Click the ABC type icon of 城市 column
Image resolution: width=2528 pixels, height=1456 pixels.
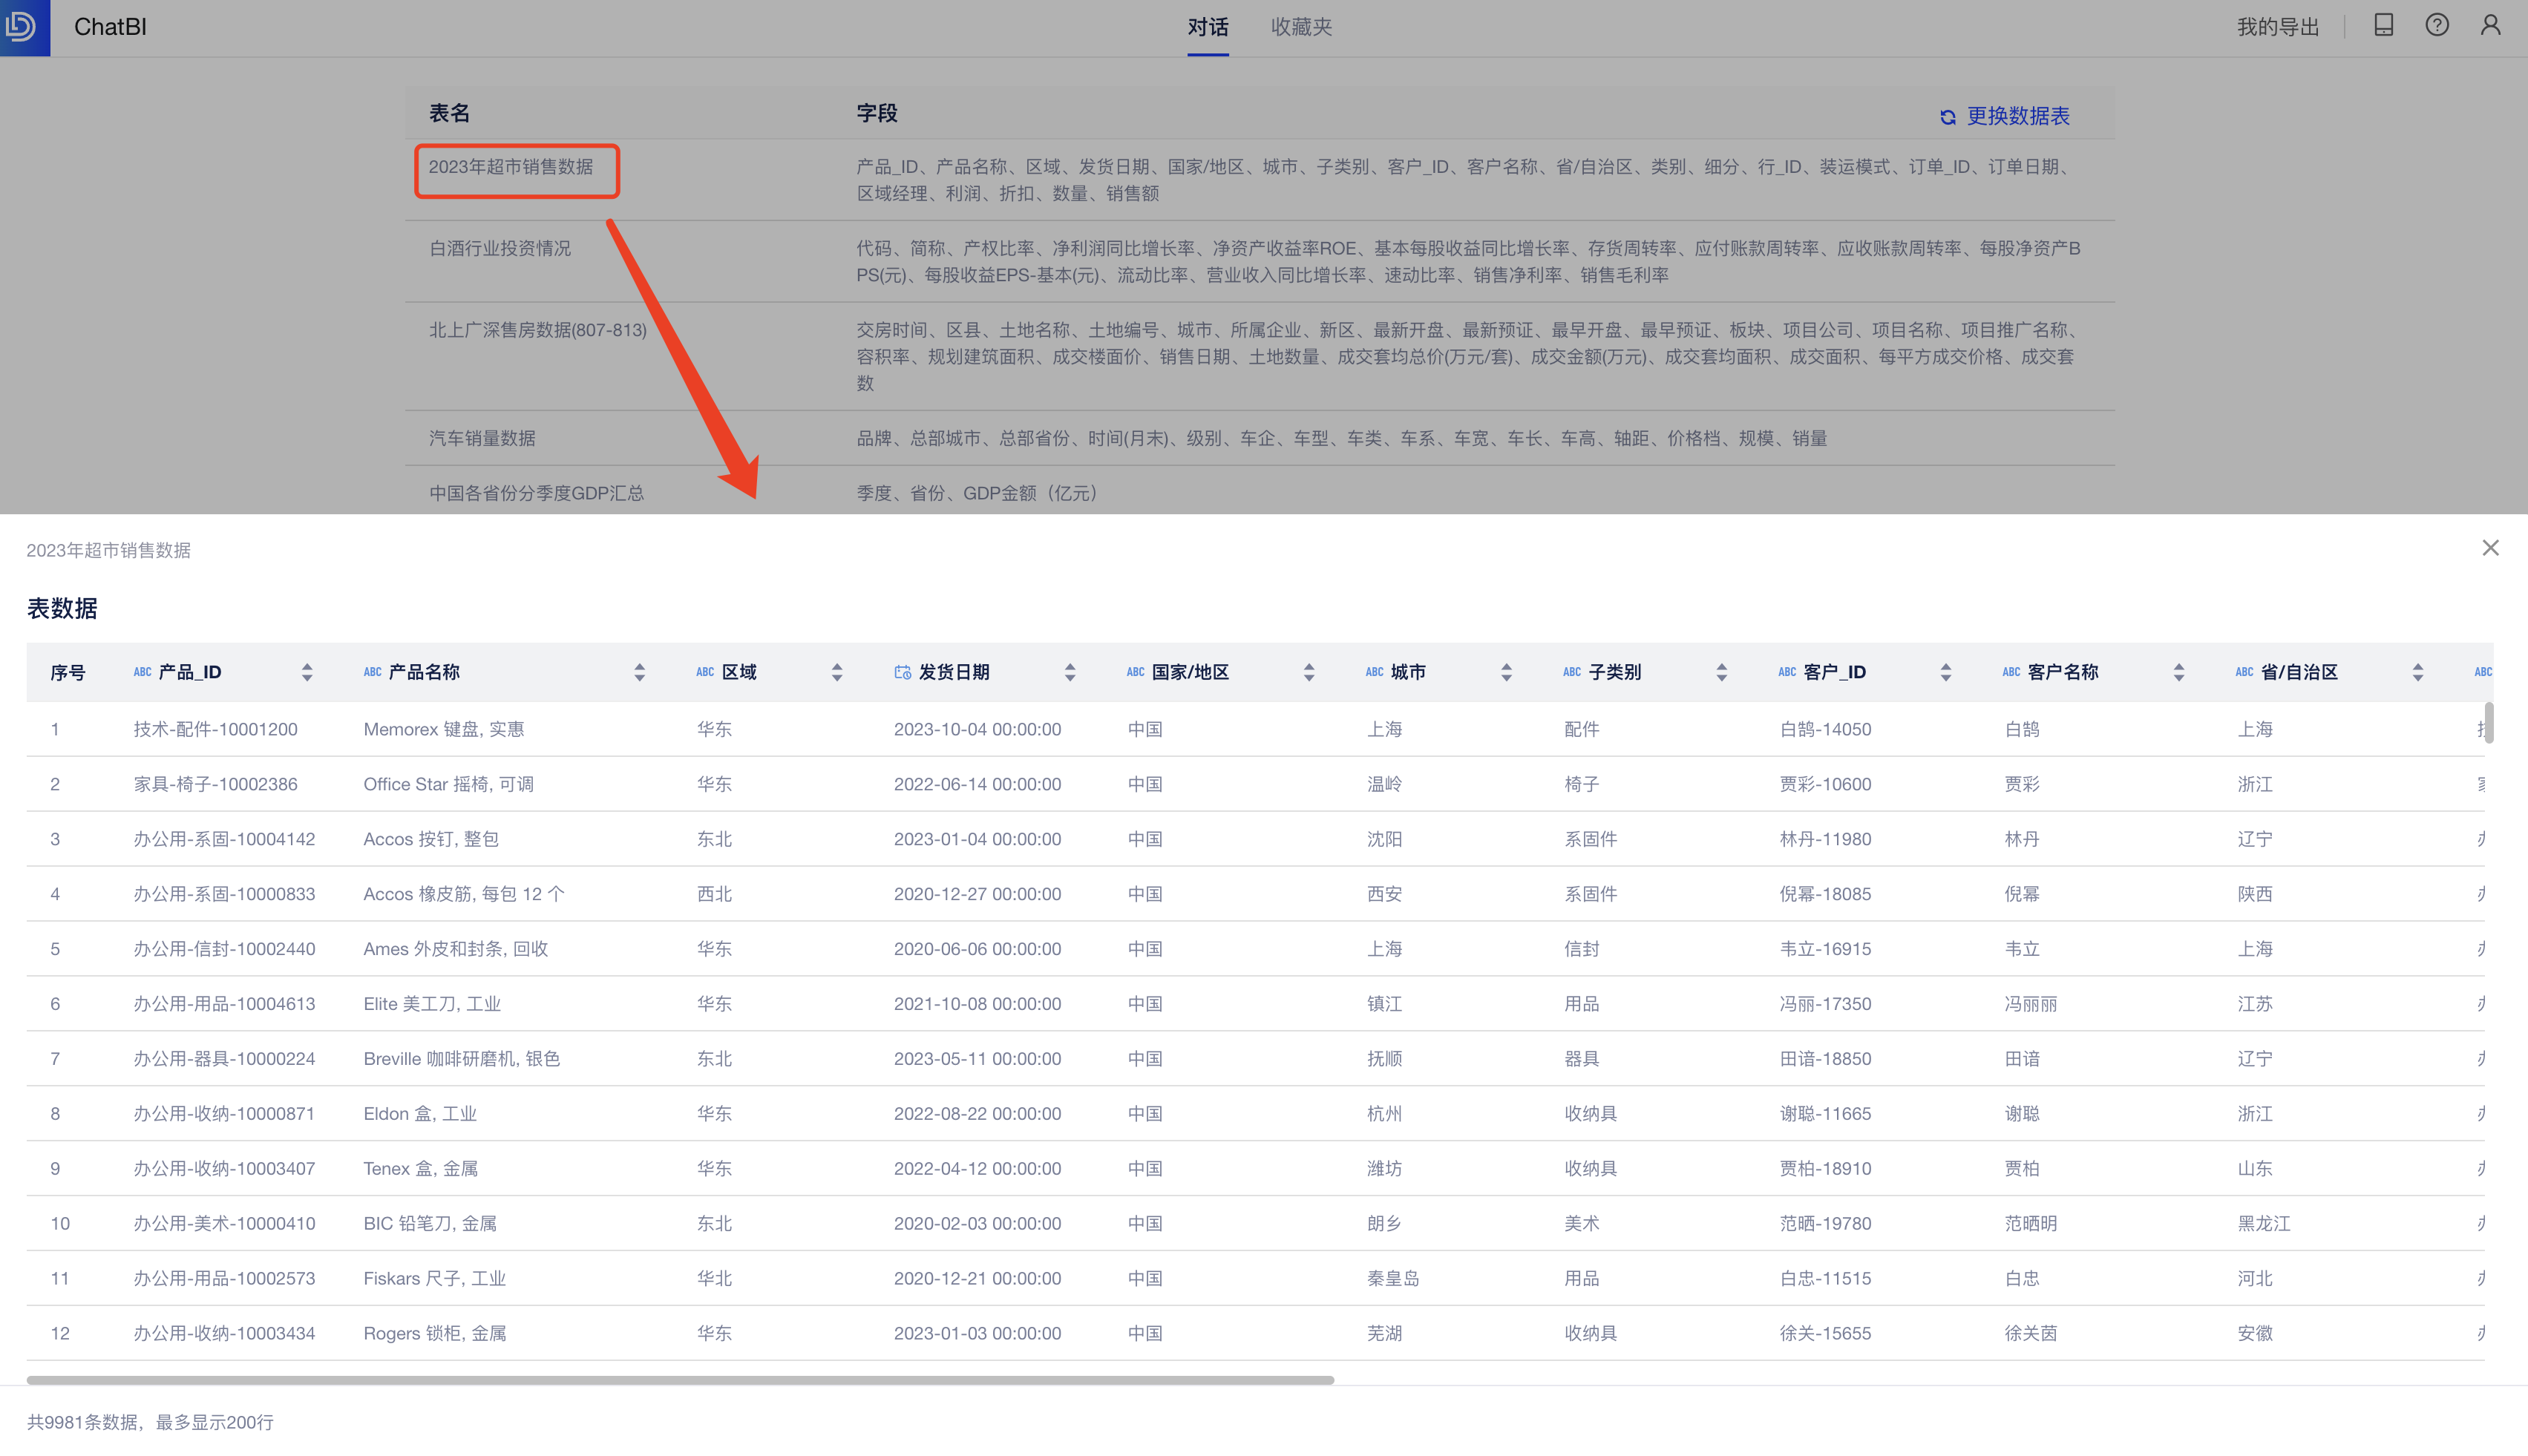pyautogui.click(x=1374, y=672)
